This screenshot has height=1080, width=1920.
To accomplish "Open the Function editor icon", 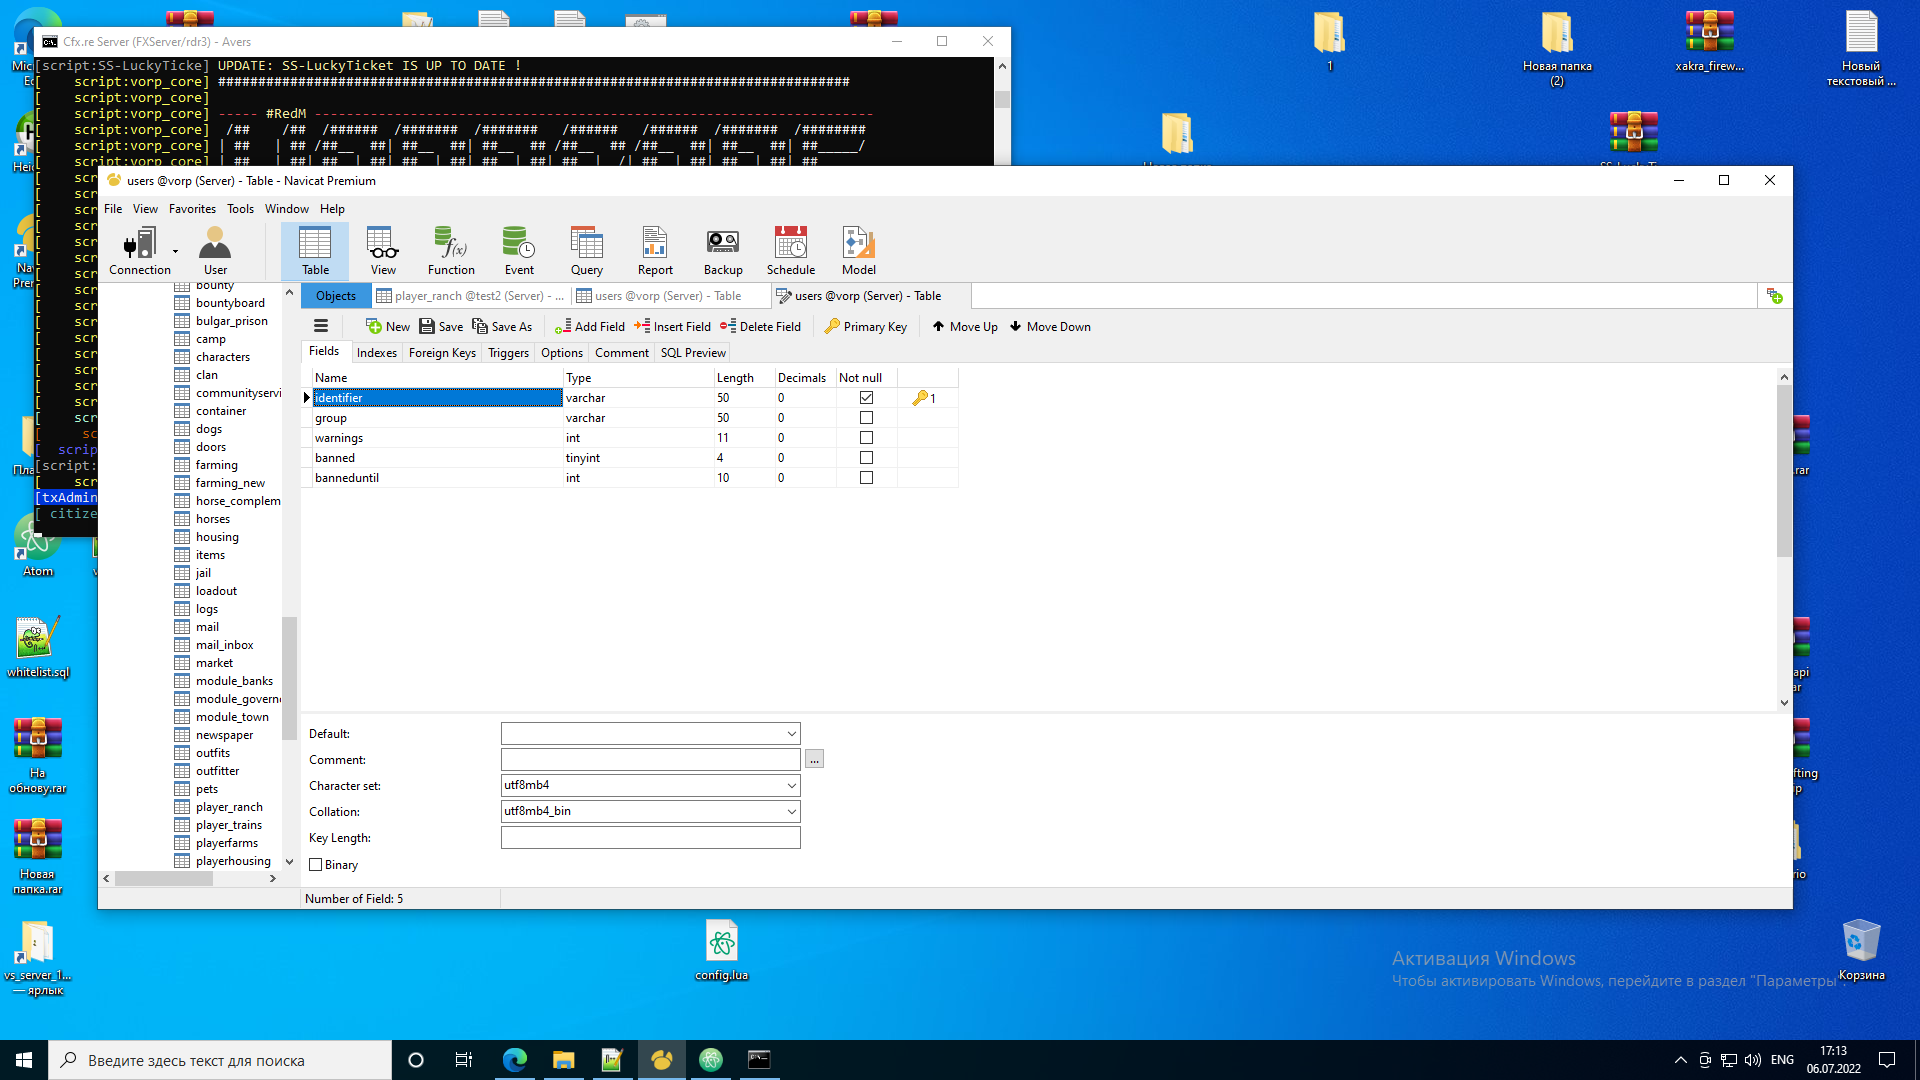I will click(451, 250).
